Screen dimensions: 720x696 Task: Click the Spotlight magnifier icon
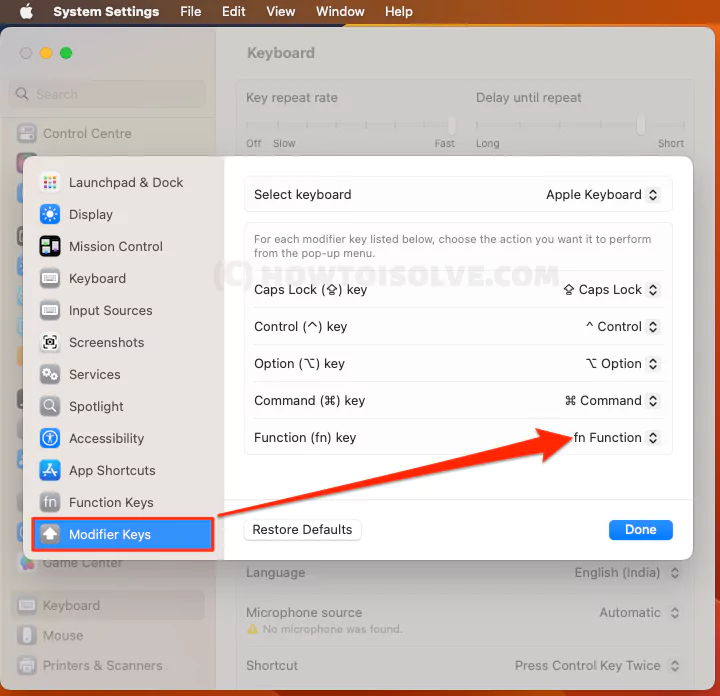coord(50,406)
